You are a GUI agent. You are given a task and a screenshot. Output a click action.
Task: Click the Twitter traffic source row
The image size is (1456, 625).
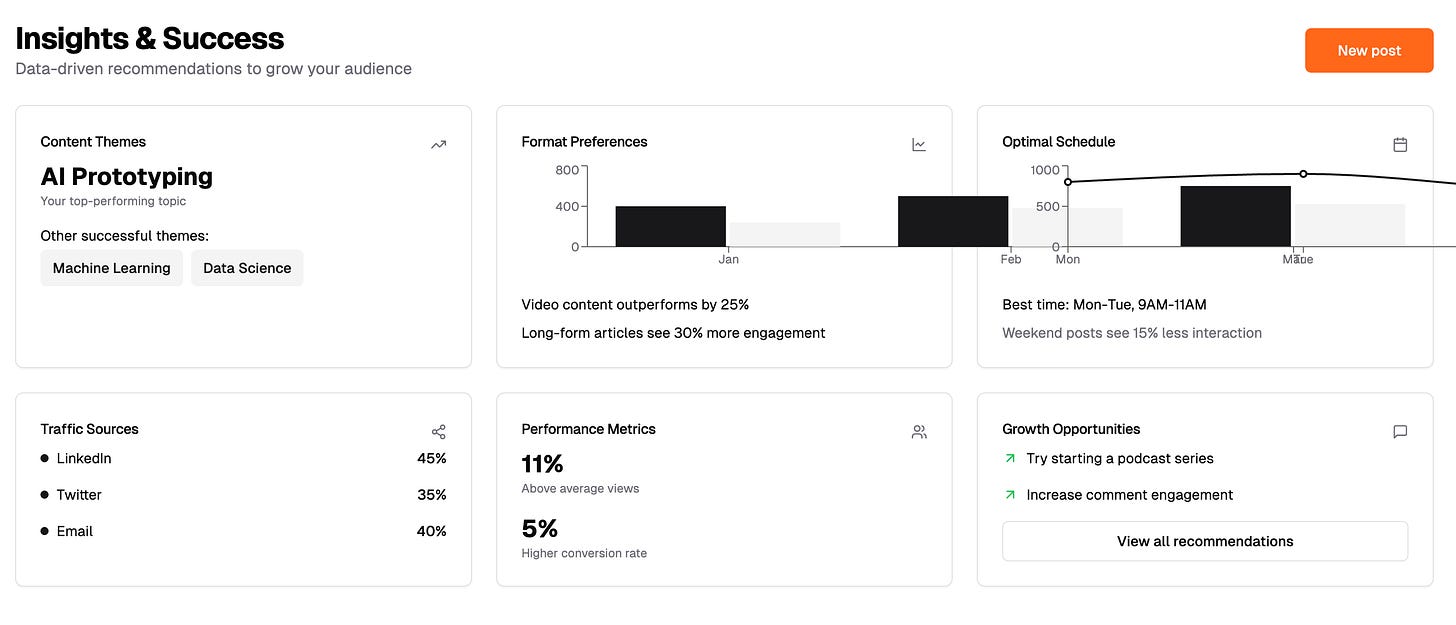tap(243, 494)
